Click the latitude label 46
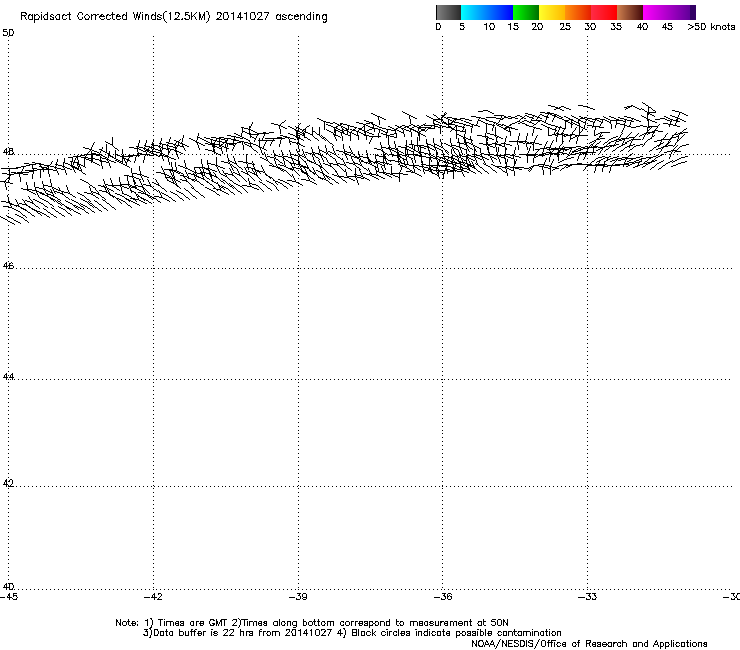This screenshot has height=650, width=740. click(x=8, y=266)
